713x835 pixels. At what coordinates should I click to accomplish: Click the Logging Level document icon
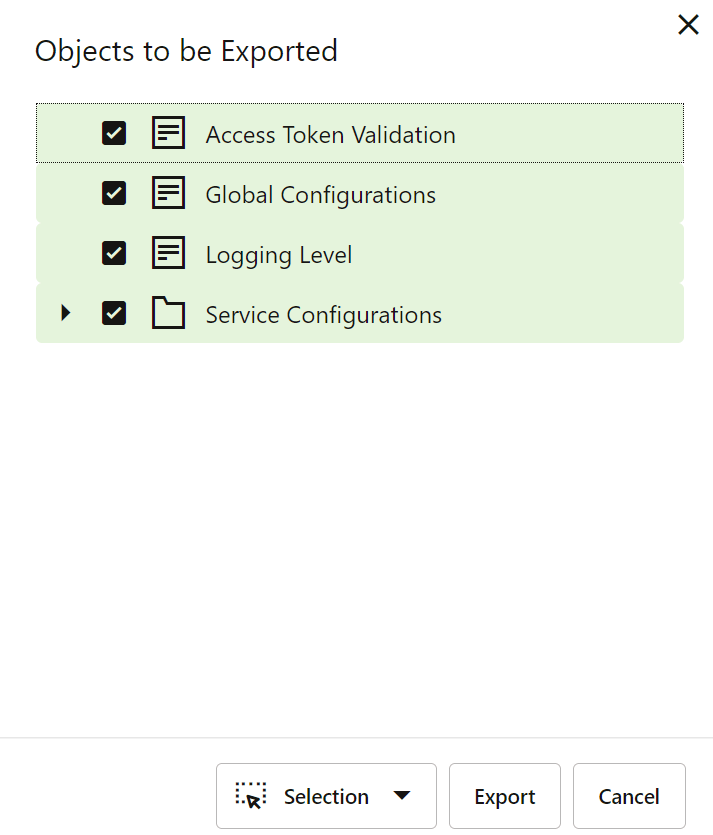pos(168,253)
